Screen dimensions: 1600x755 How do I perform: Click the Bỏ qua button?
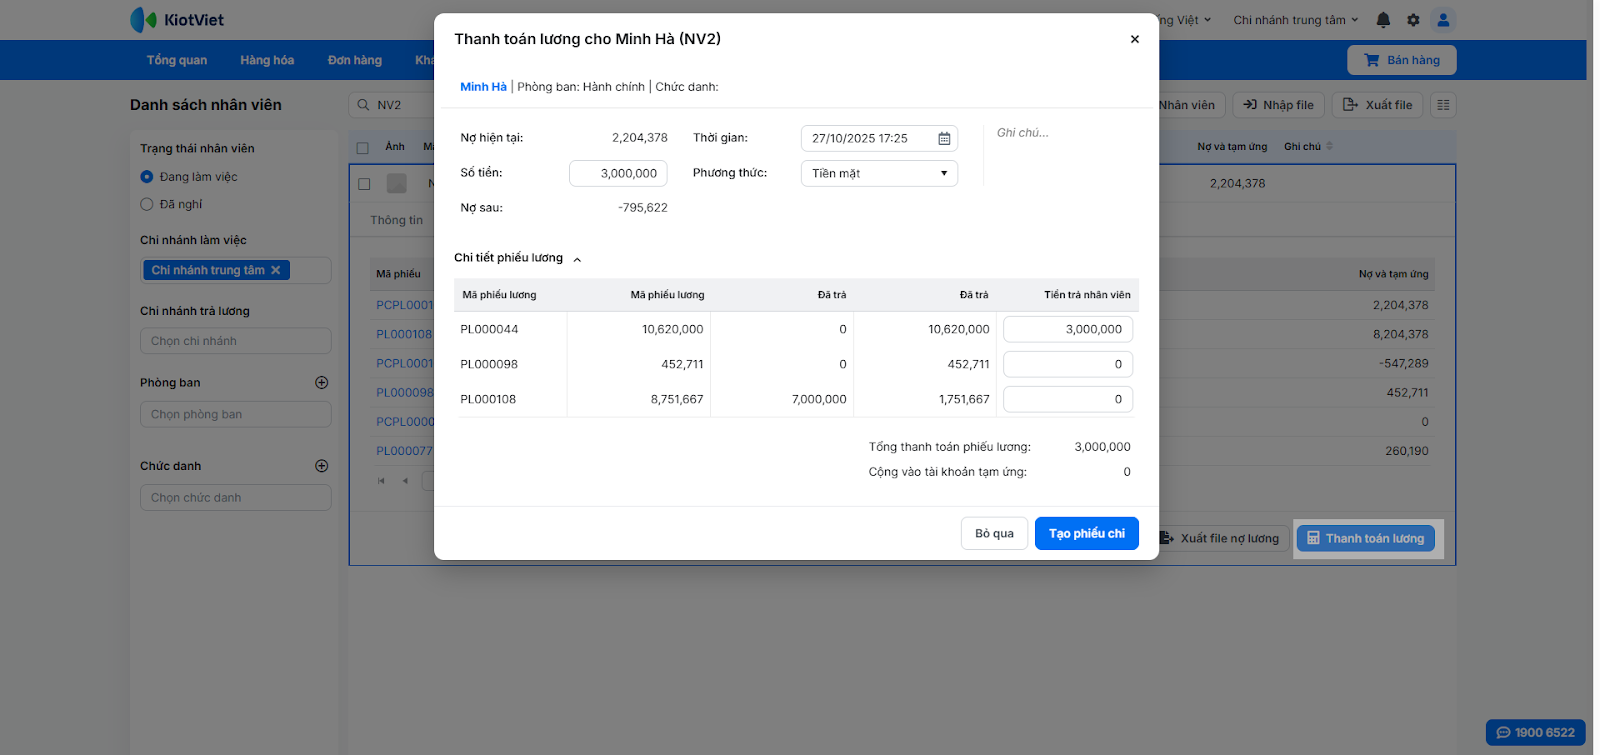point(994,534)
